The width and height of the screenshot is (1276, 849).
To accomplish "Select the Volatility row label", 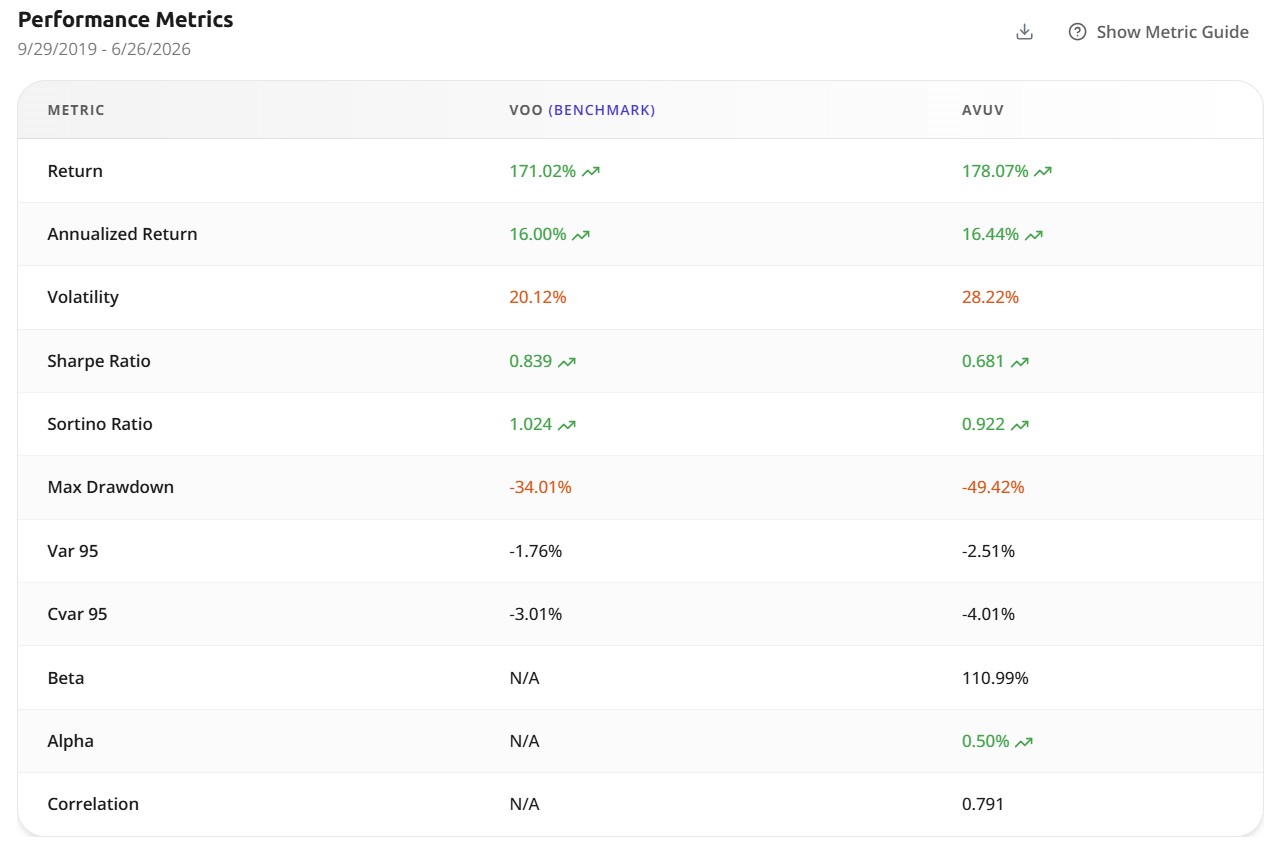I will pyautogui.click(x=83, y=297).
